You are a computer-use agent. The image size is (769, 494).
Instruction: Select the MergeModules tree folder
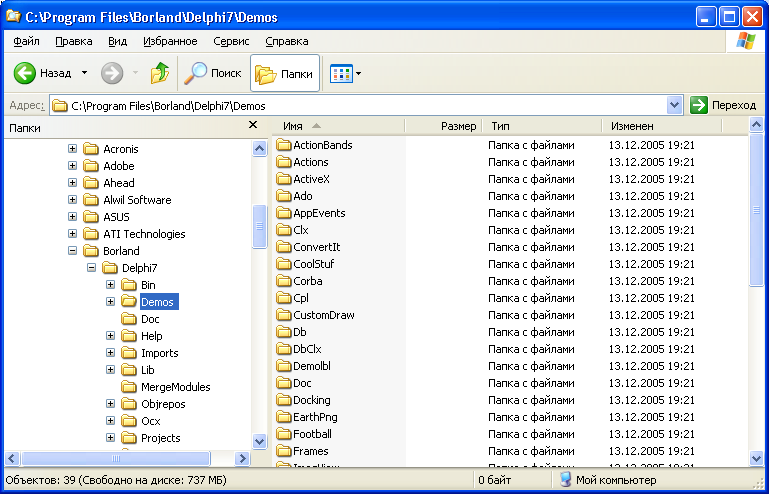point(176,387)
